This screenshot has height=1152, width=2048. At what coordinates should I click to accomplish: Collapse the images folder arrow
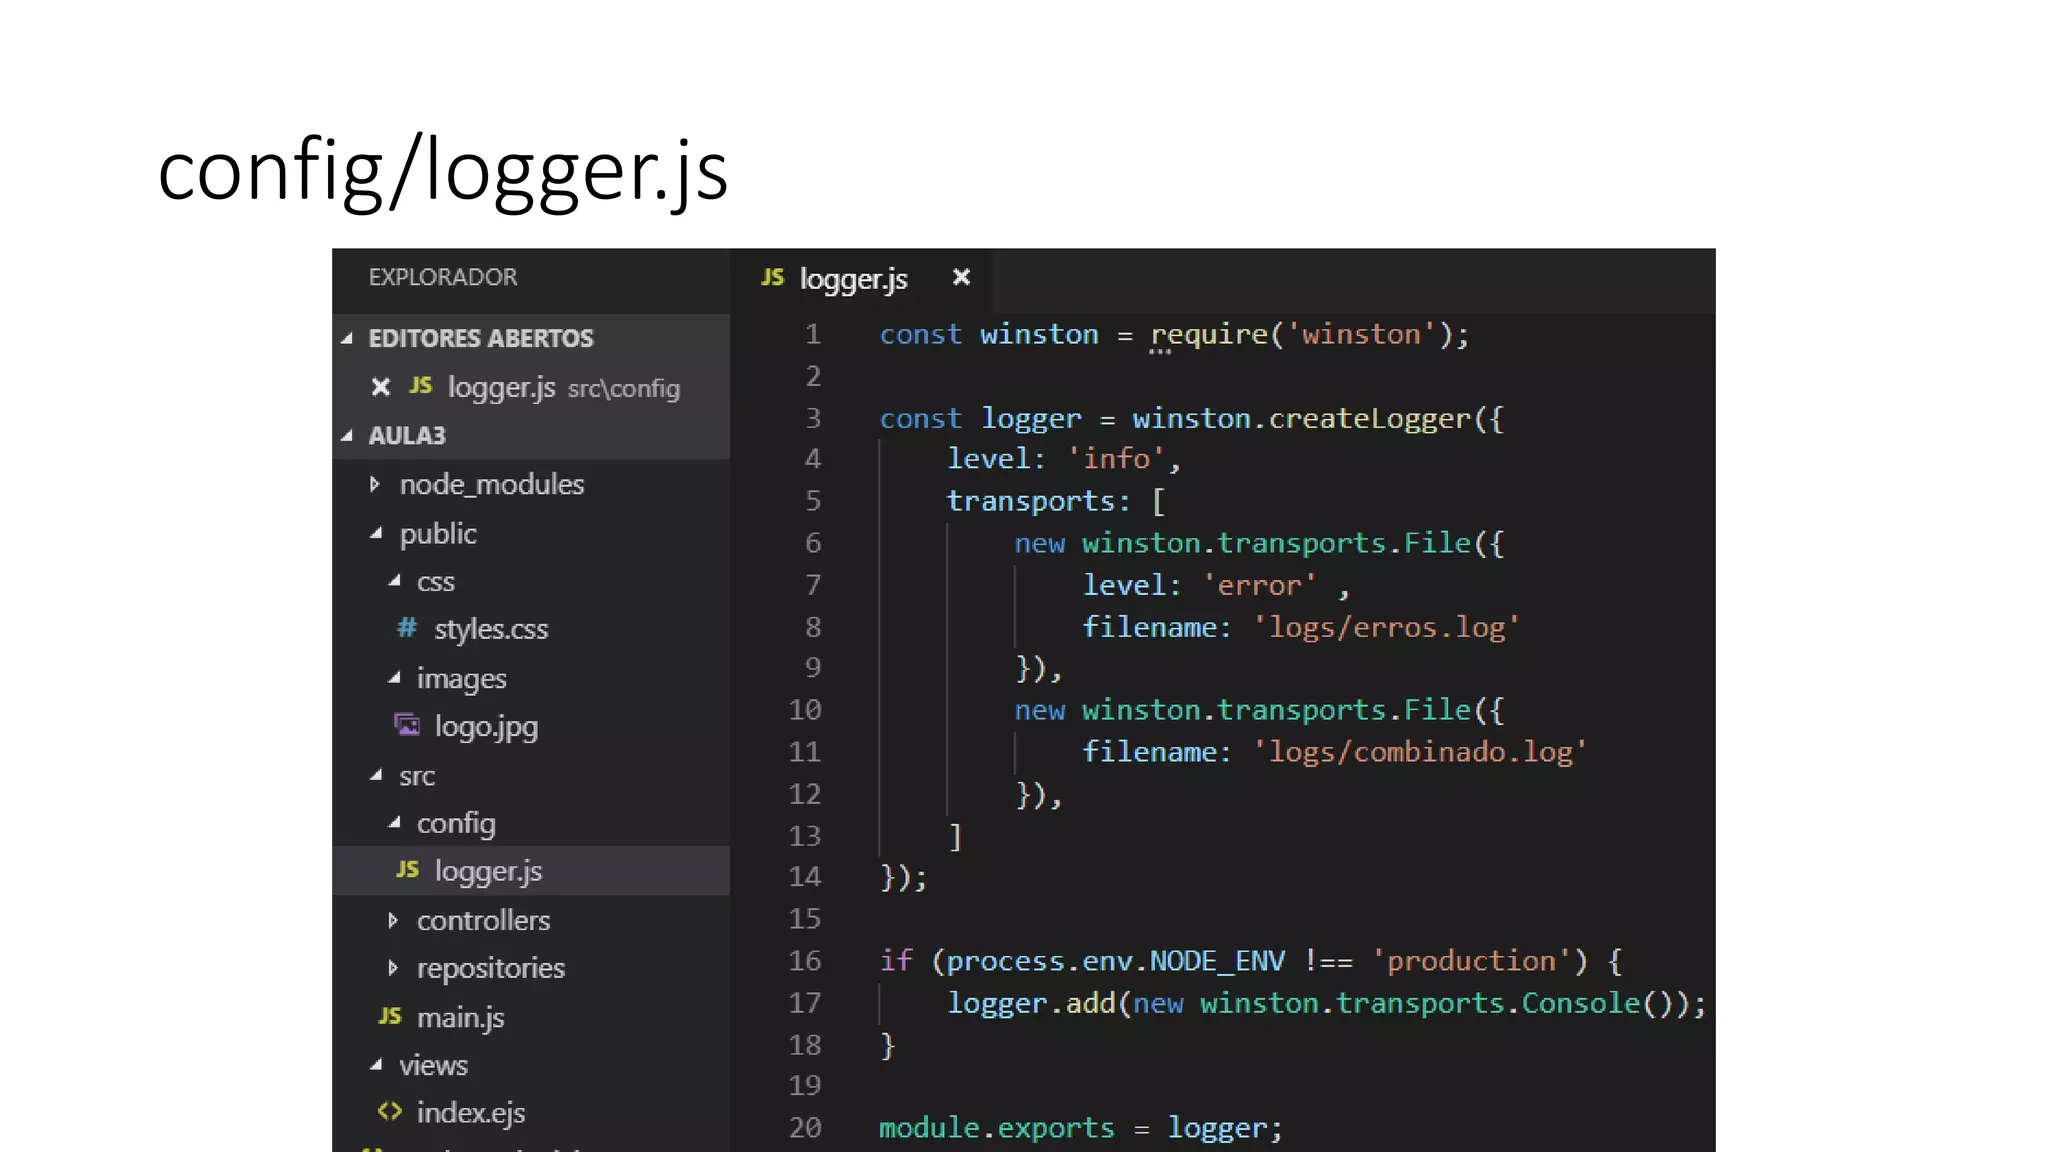click(x=394, y=678)
